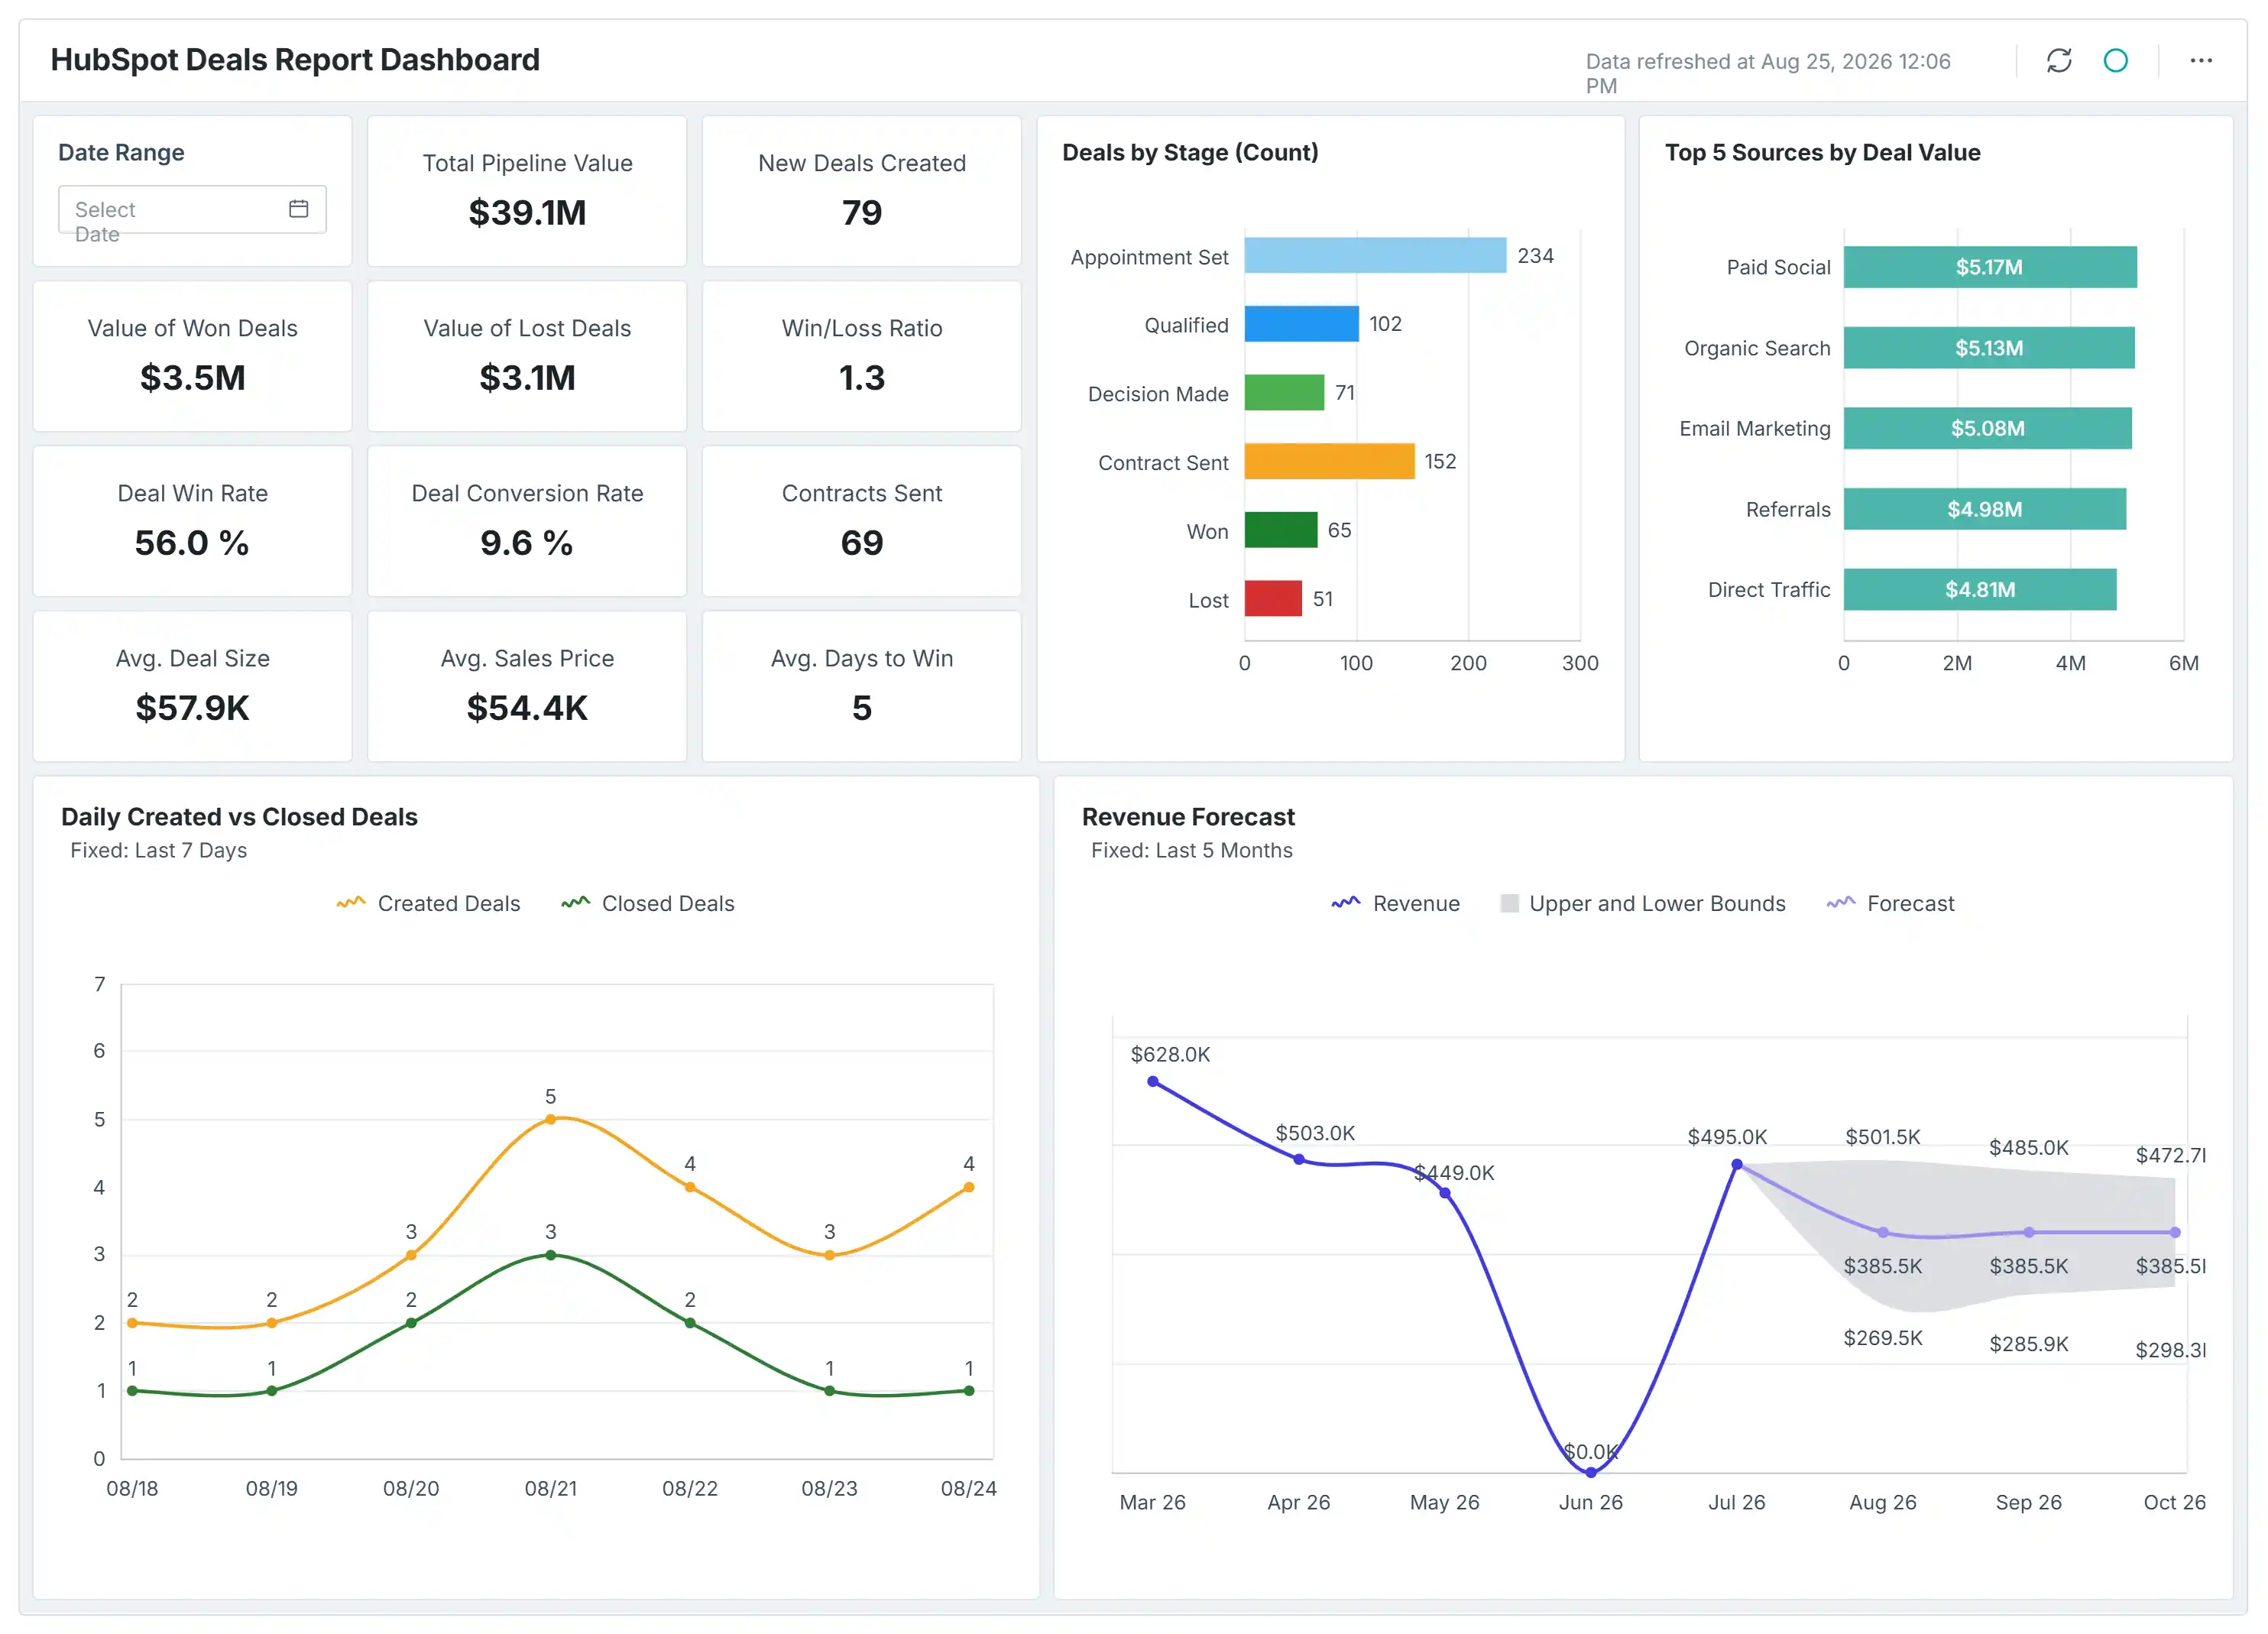The image size is (2268, 1634).
Task: Click the Win/Loss Ratio 1.3 value
Action: click(862, 378)
